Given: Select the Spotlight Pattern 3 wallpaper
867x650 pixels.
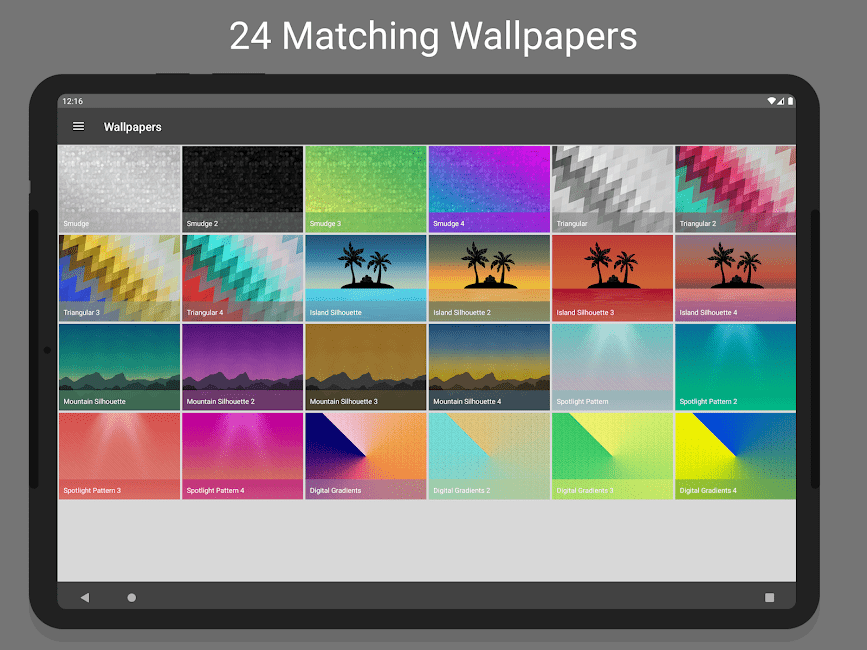Looking at the screenshot, I should [x=119, y=456].
